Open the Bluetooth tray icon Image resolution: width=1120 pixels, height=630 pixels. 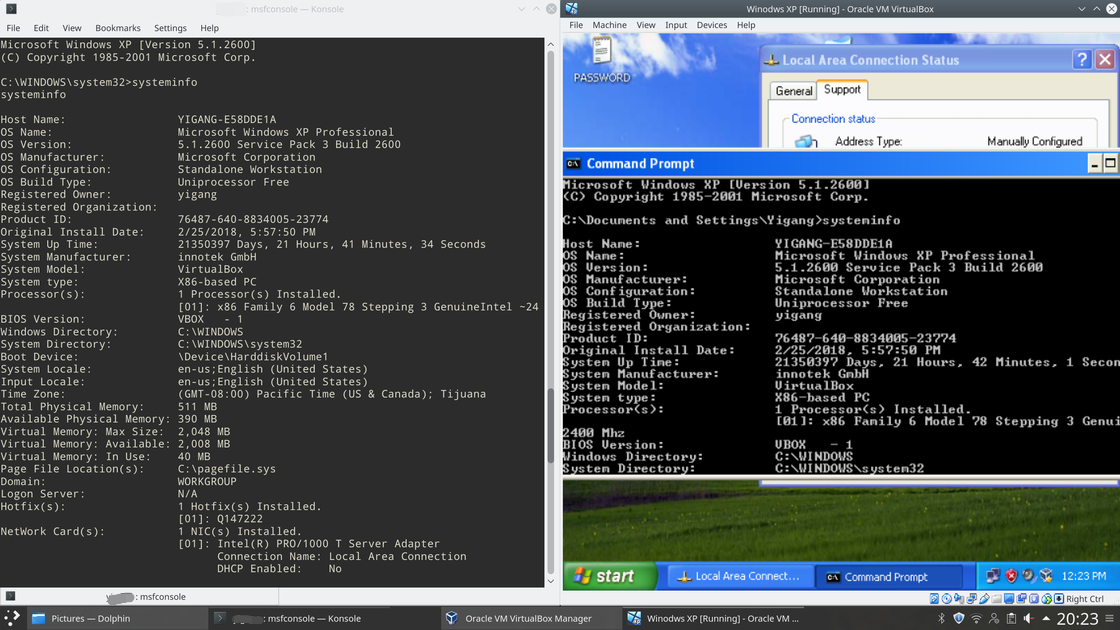[x=941, y=619]
